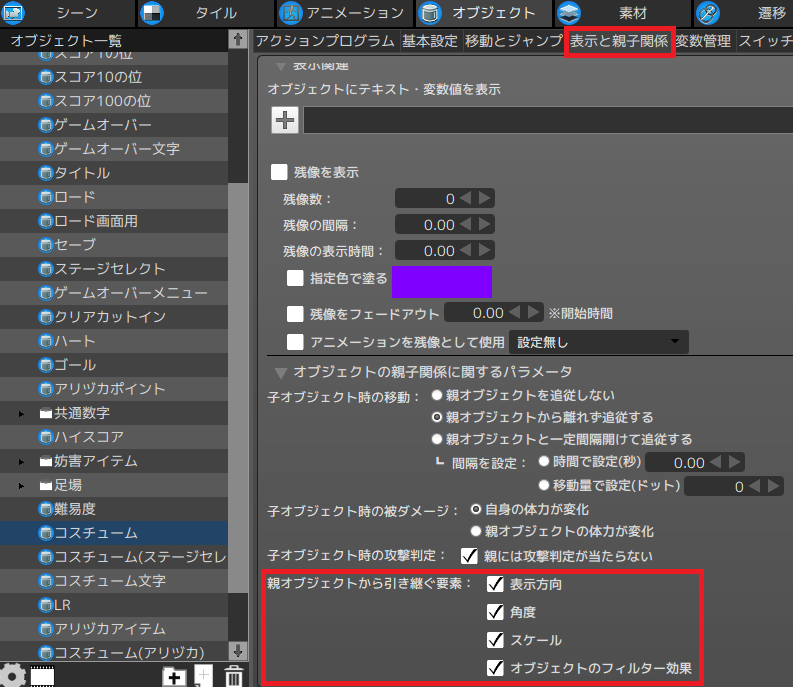
Task: Choose 親オブジェクトの体力が変化 for damage
Action: tap(476, 531)
